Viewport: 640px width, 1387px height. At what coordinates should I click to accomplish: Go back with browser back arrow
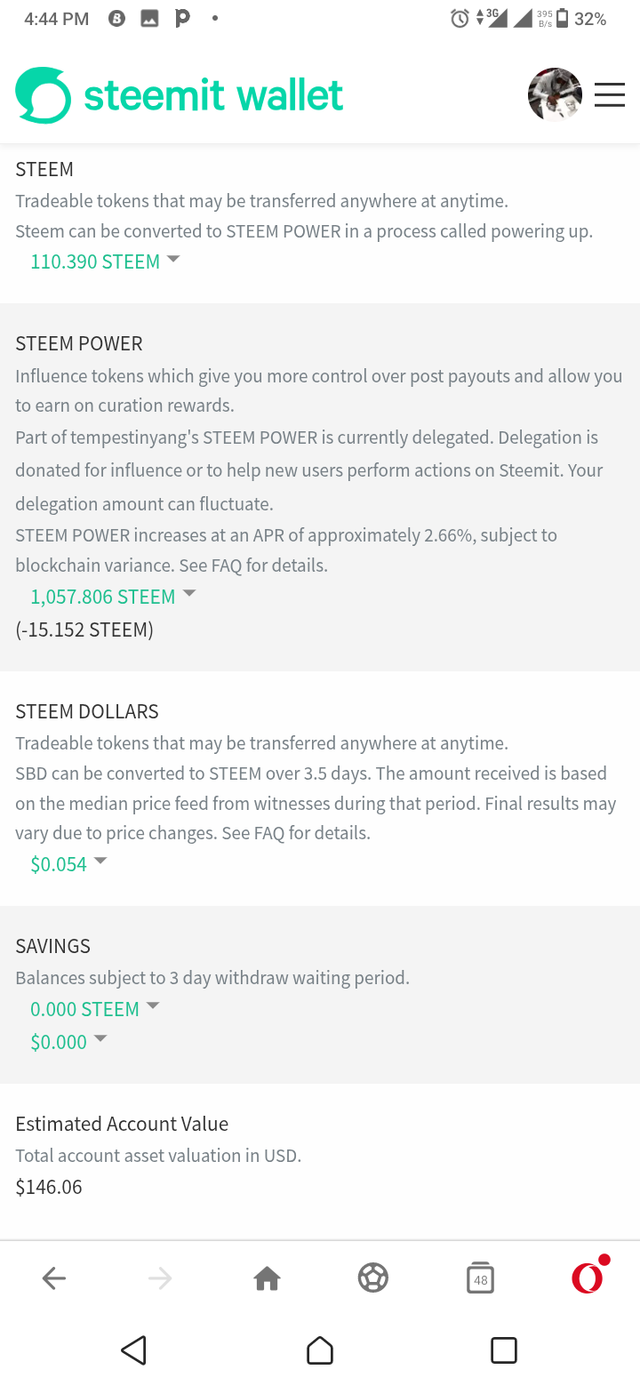click(54, 1277)
